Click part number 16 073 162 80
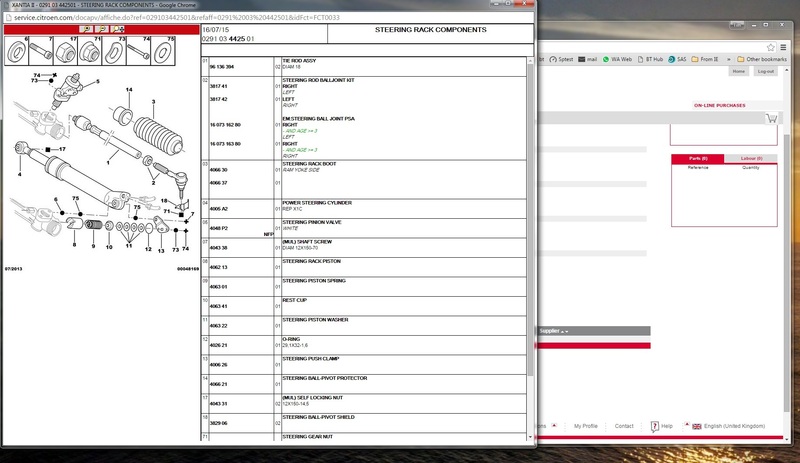 (x=225, y=125)
